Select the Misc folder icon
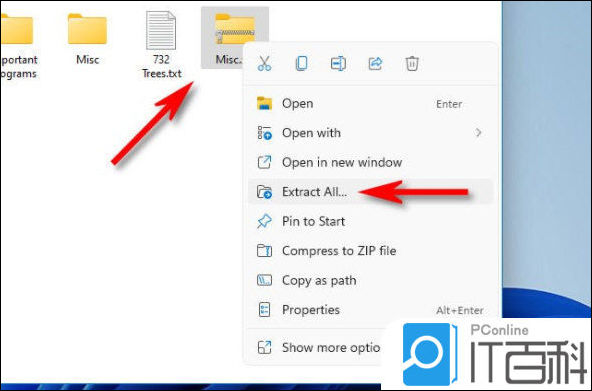Screen dimensions: 592x391 coord(87,29)
